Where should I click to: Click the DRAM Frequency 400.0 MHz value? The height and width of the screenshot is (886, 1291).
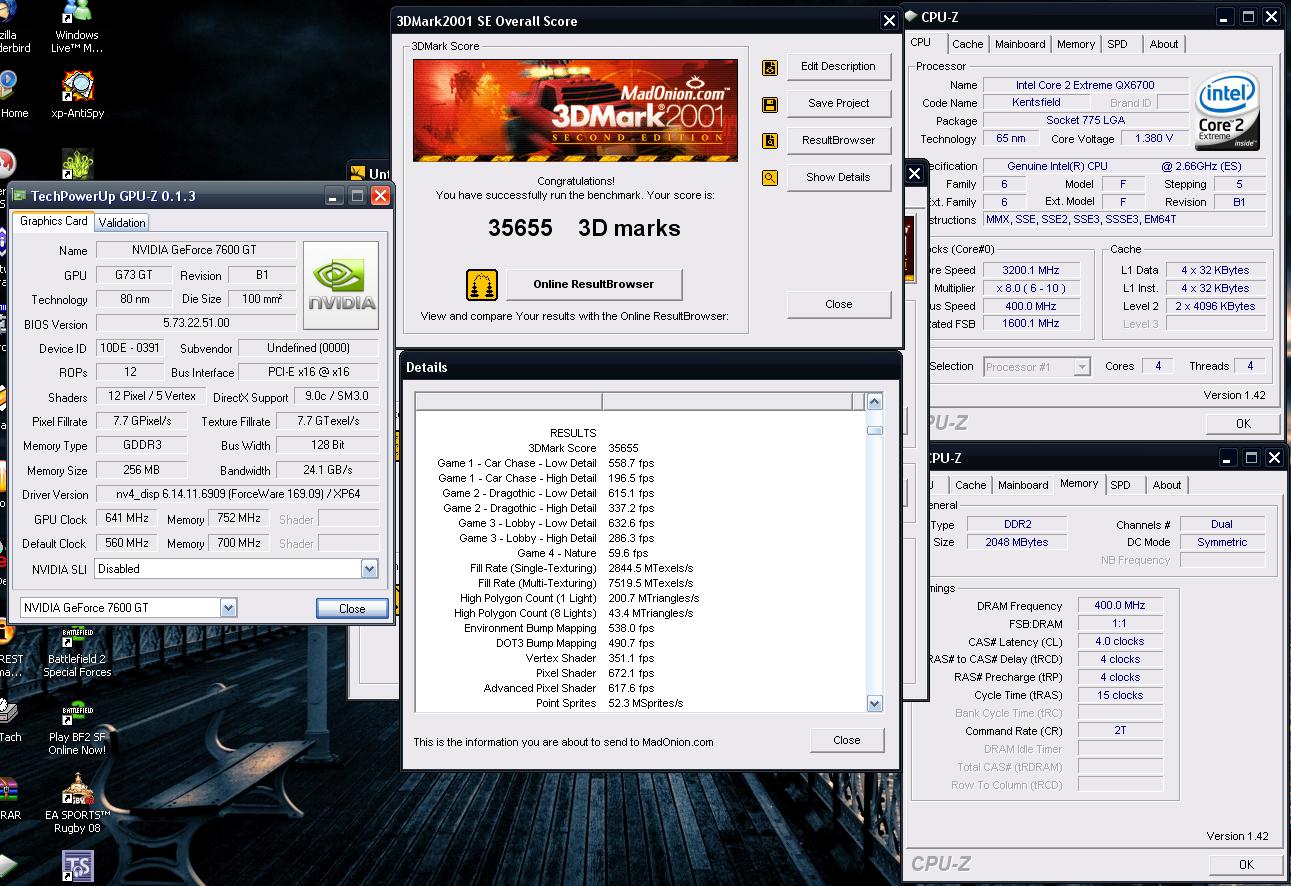1119,605
